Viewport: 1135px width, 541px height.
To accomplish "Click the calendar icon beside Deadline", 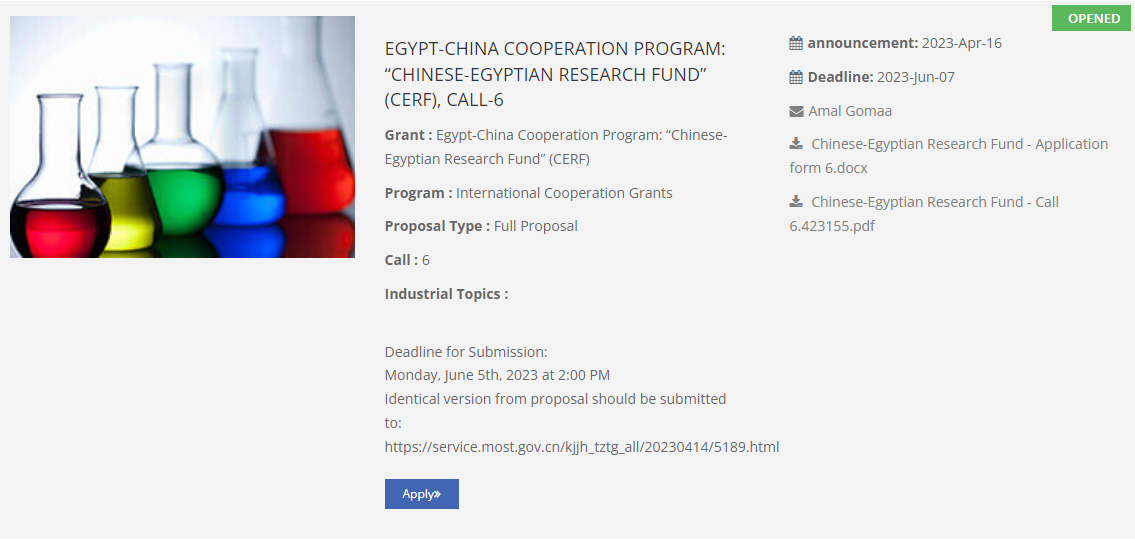I will (796, 77).
